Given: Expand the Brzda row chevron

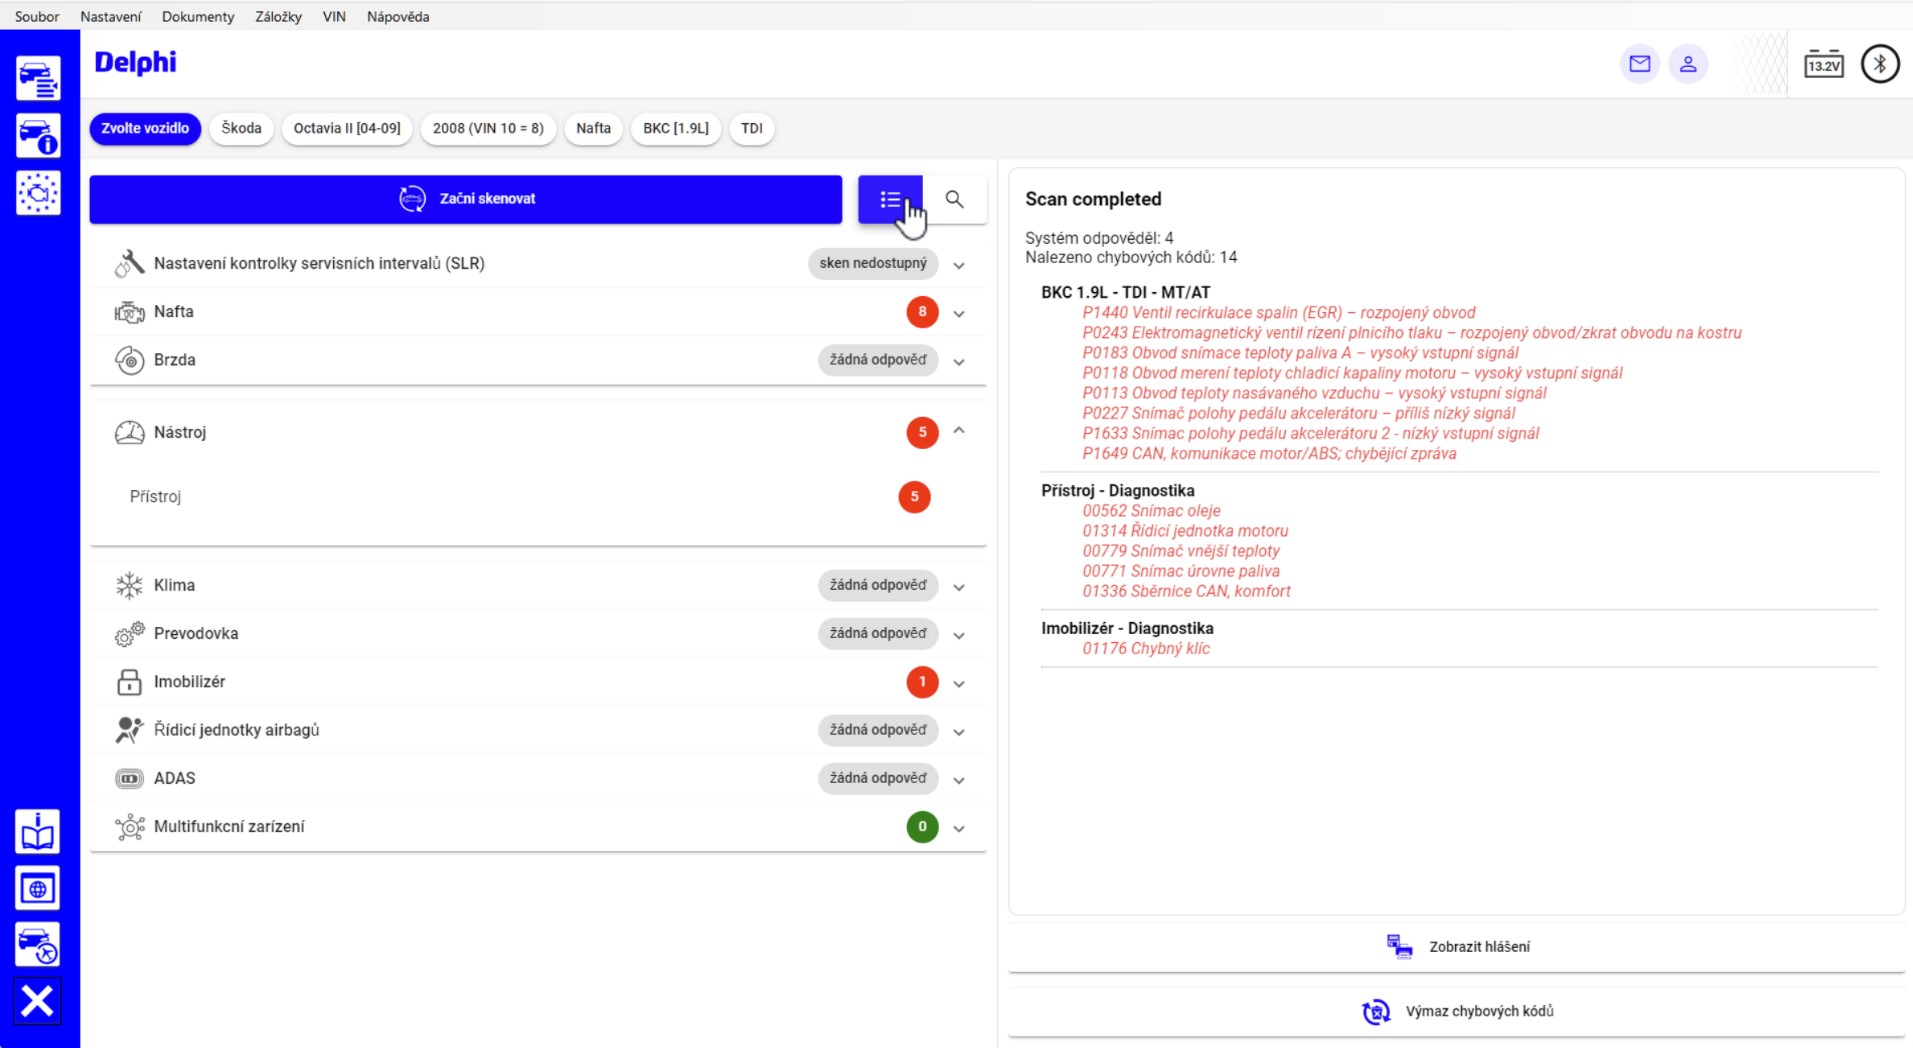Looking at the screenshot, I should (959, 362).
